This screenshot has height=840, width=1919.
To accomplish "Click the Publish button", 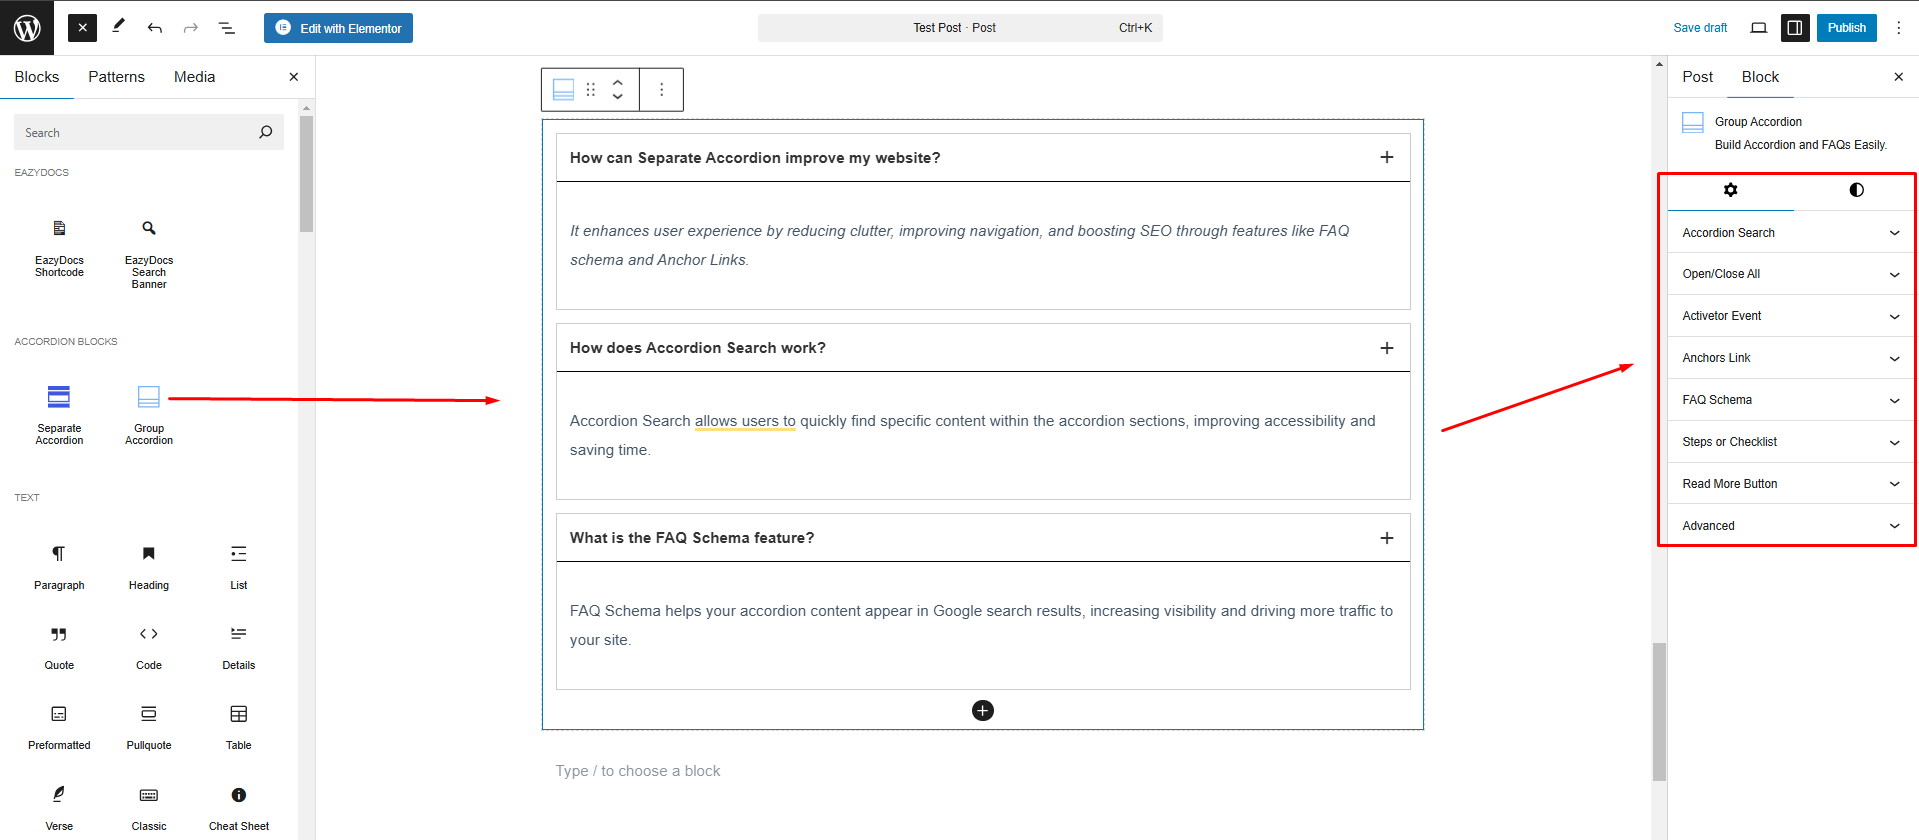I will 1846,28.
